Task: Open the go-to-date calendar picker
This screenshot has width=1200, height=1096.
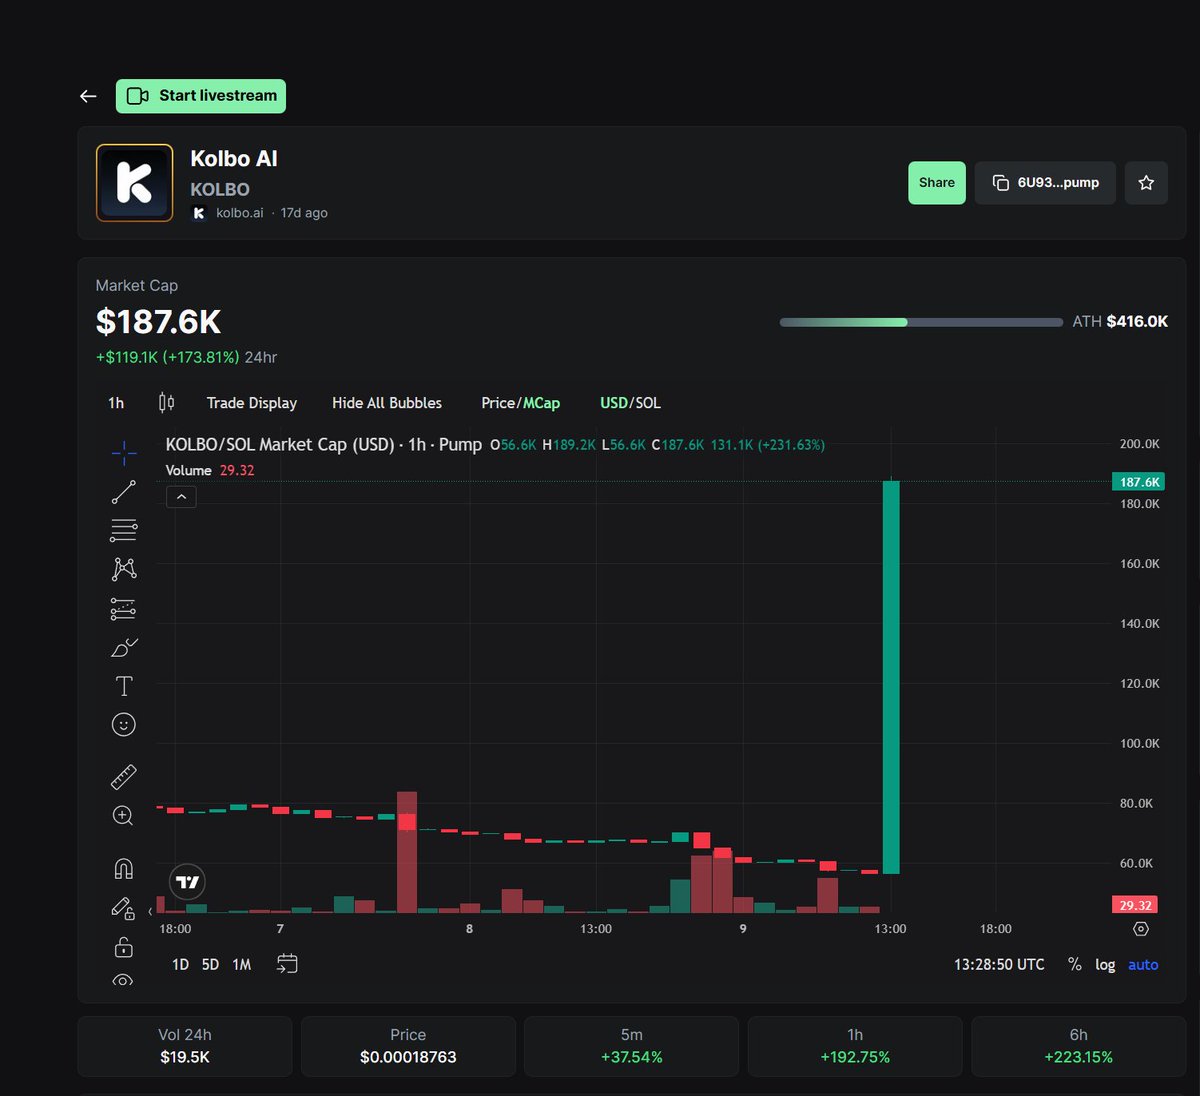Action: 288,963
